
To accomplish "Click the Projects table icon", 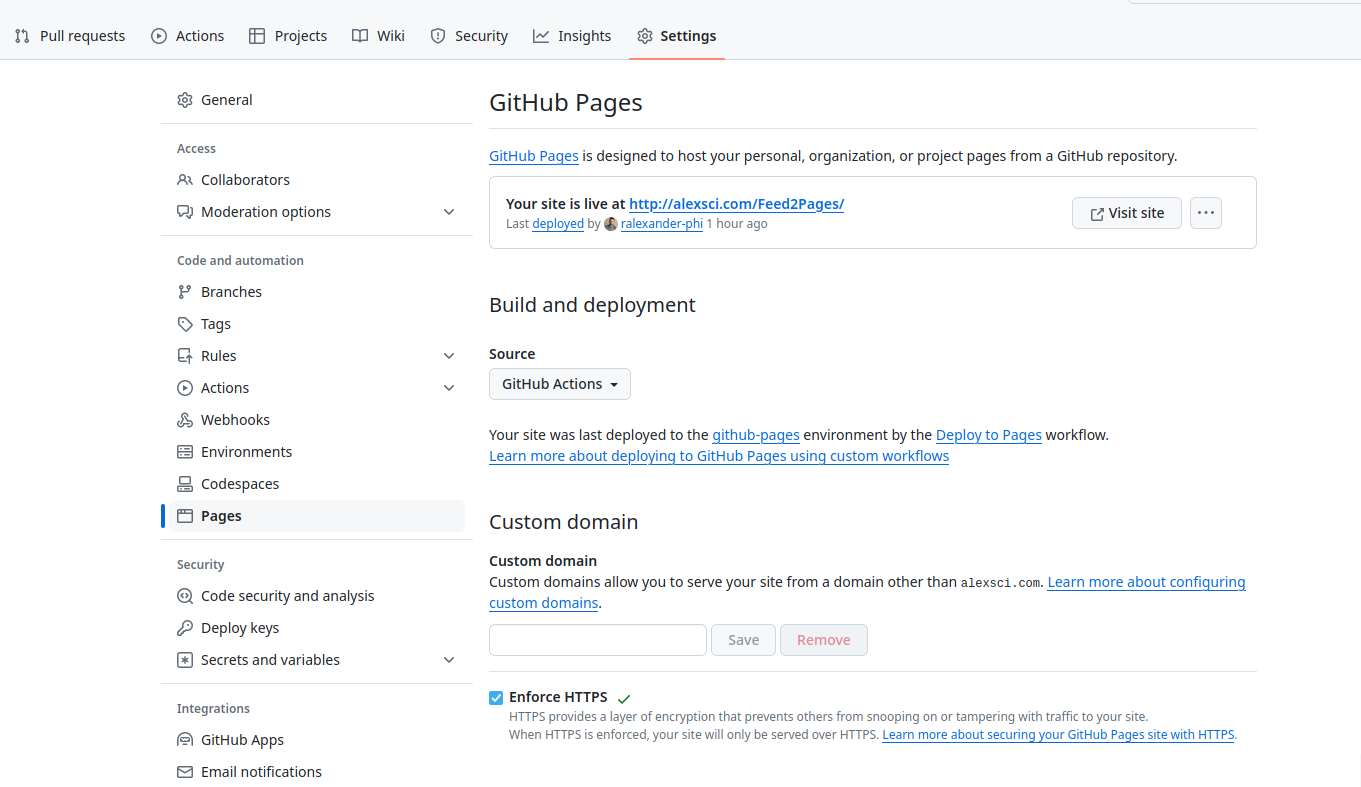I will point(257,36).
